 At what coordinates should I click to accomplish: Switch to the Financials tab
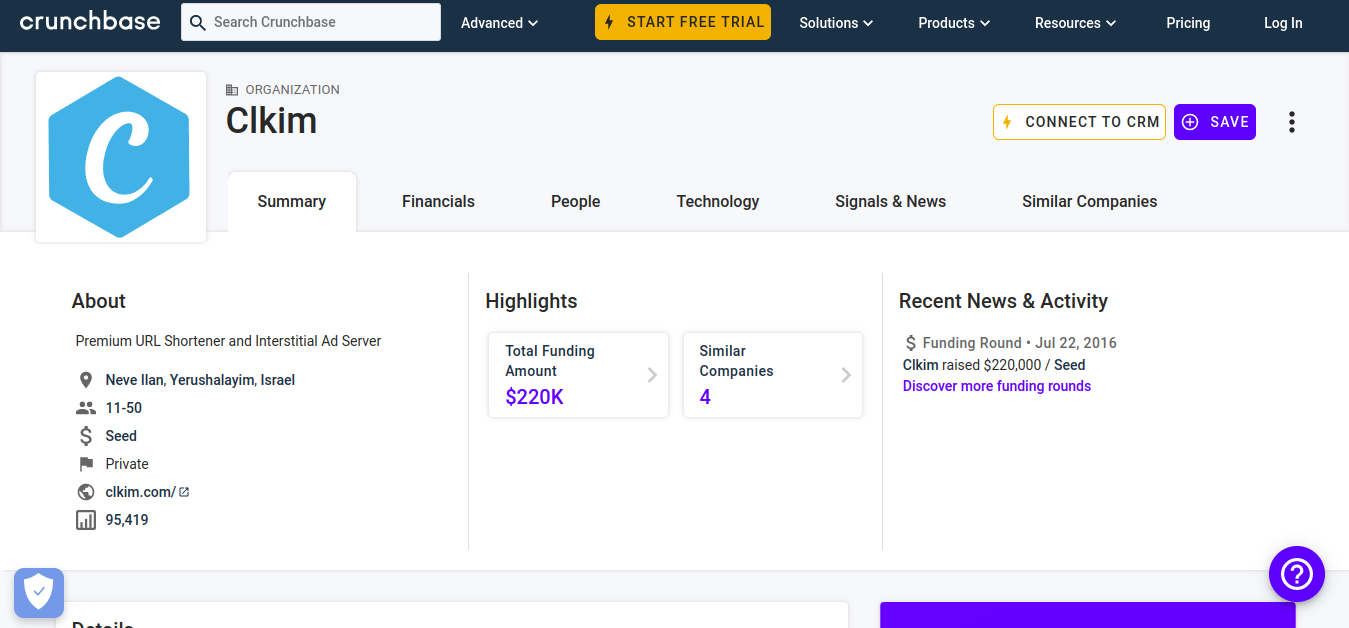438,202
